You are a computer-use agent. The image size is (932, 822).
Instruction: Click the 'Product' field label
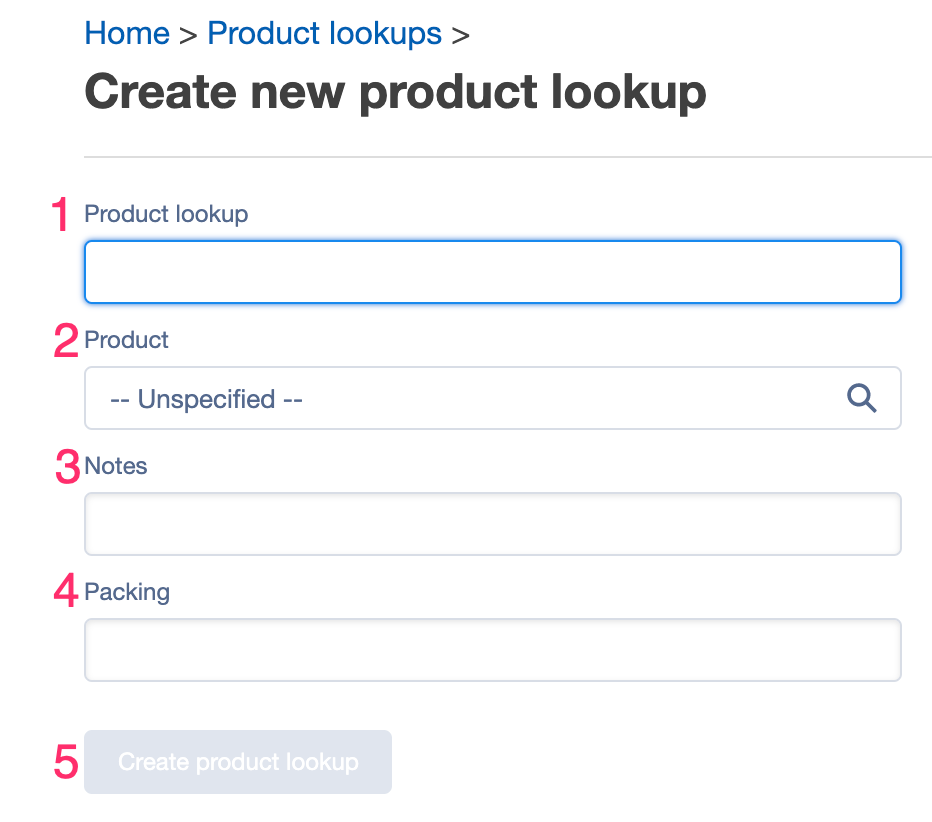(x=127, y=340)
